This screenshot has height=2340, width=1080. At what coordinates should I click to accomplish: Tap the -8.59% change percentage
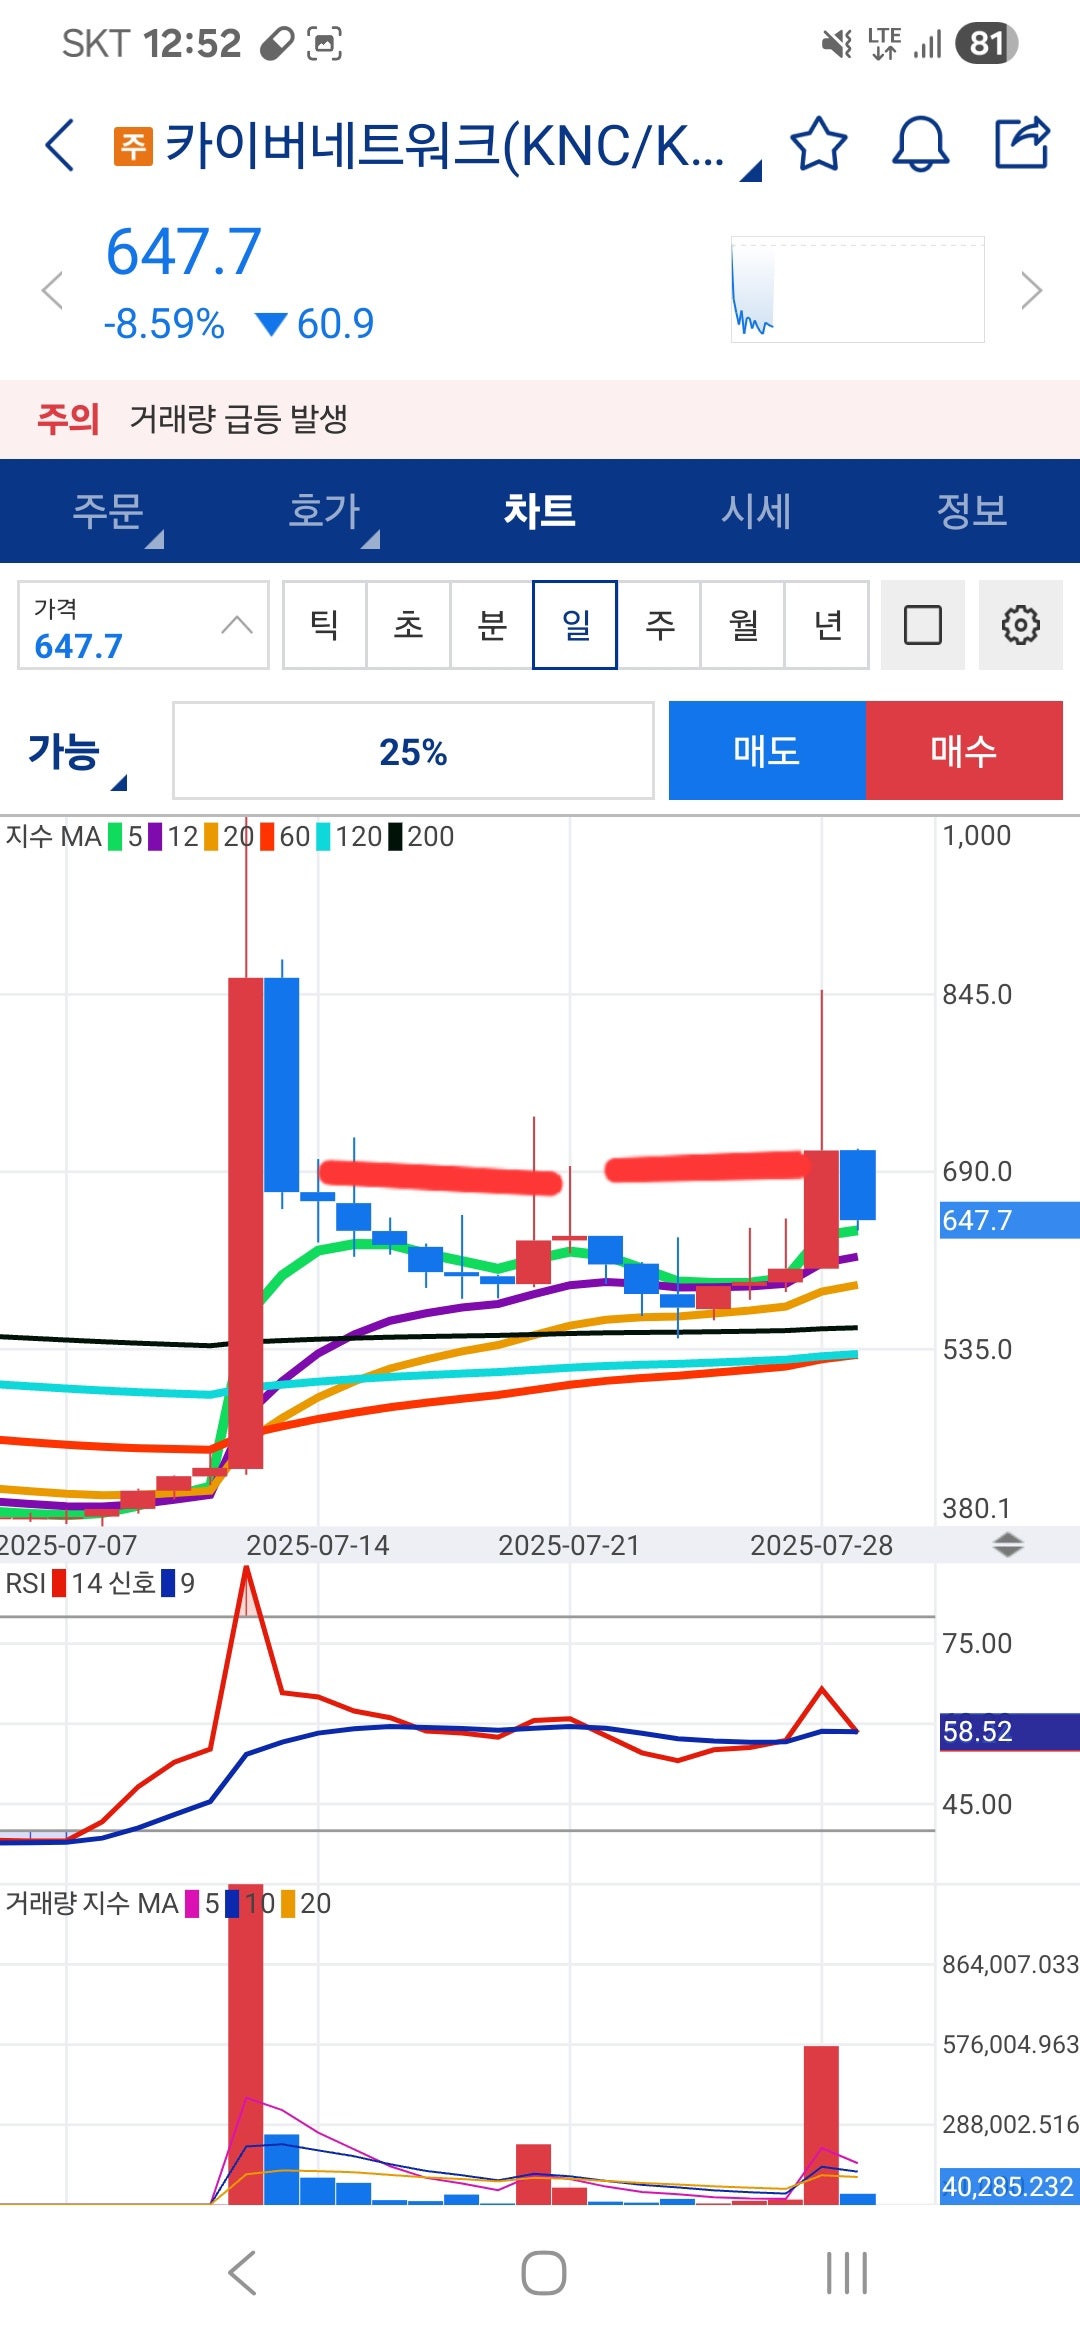[x=164, y=324]
